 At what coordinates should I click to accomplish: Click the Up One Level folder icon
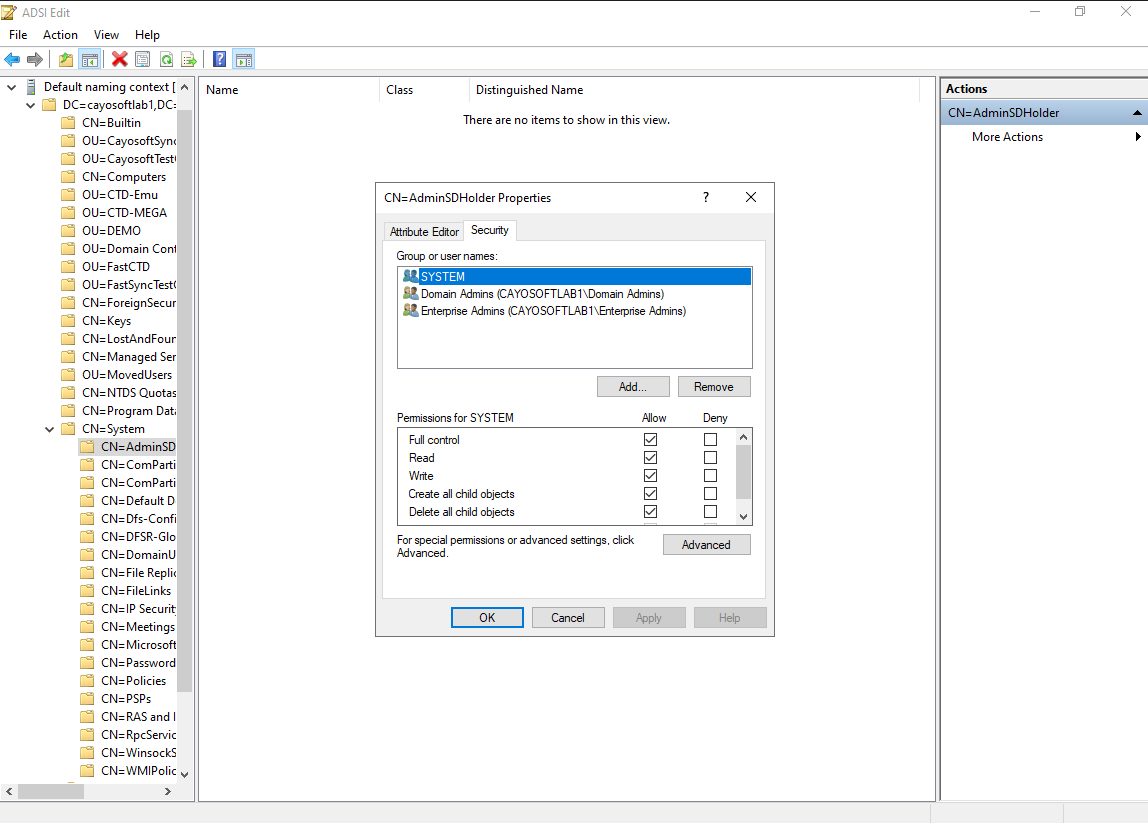(x=66, y=59)
